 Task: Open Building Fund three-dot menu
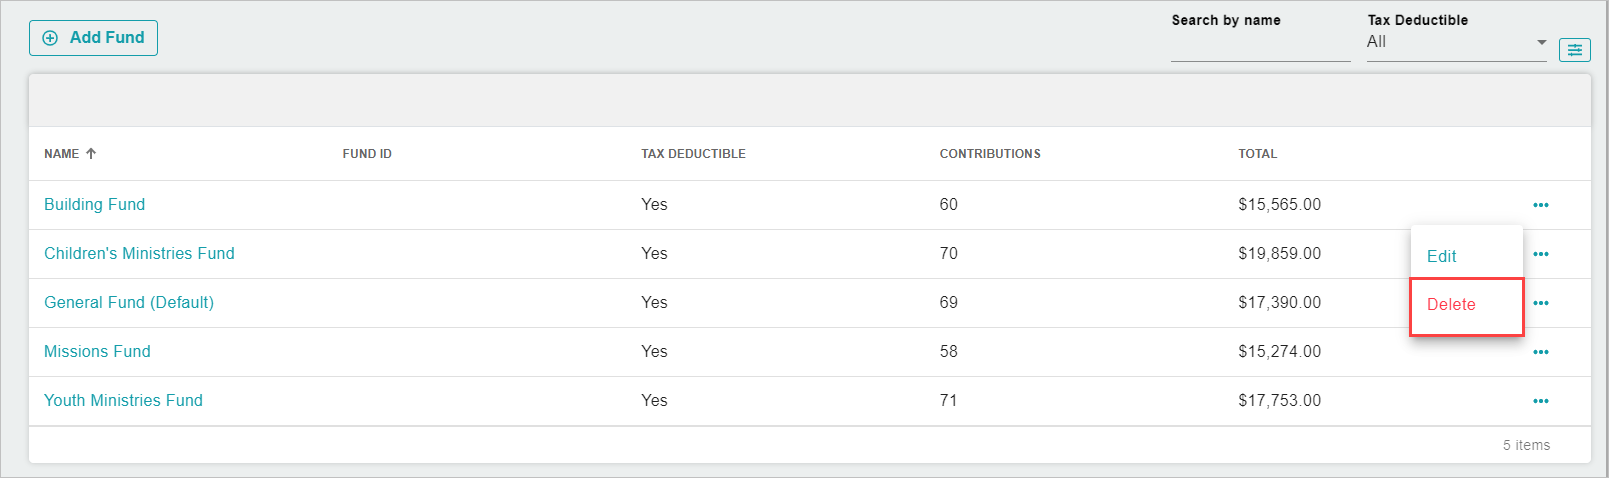point(1540,205)
